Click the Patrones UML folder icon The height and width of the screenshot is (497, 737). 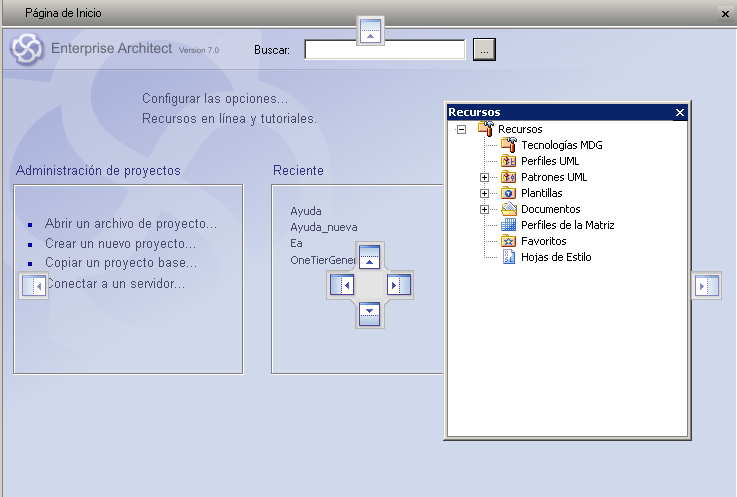(509, 177)
